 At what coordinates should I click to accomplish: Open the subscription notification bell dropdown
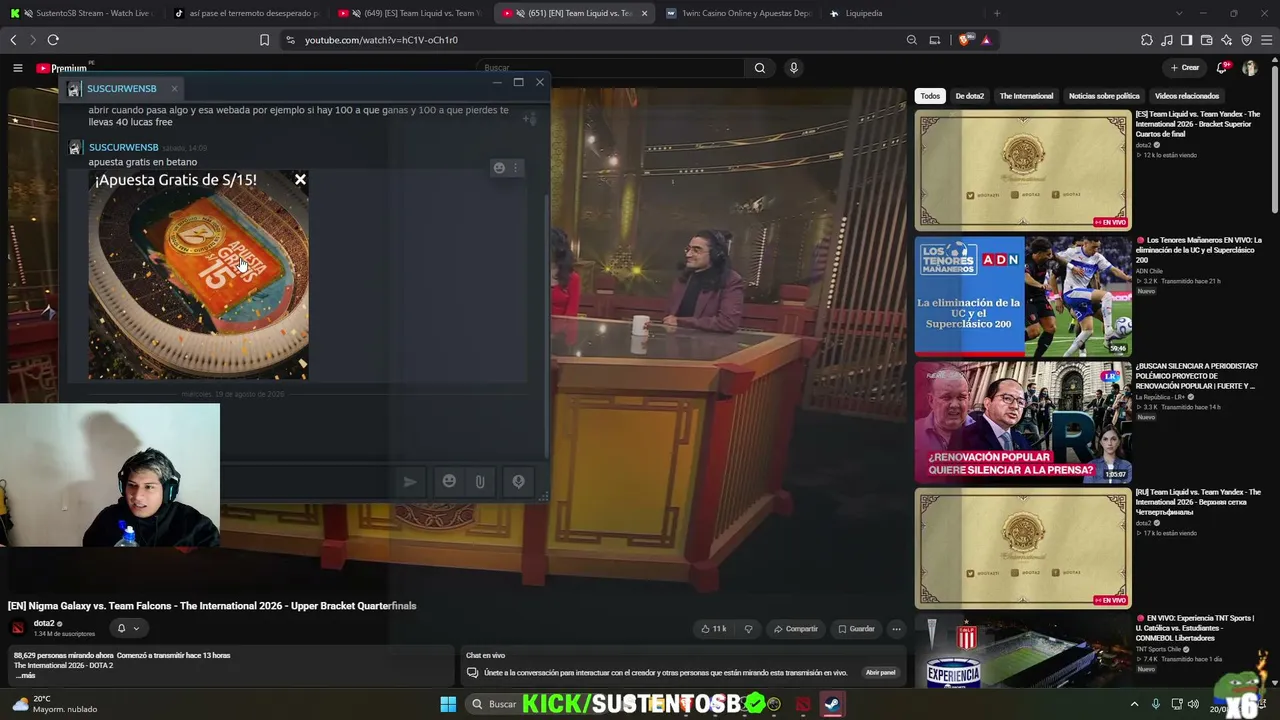(x=128, y=628)
